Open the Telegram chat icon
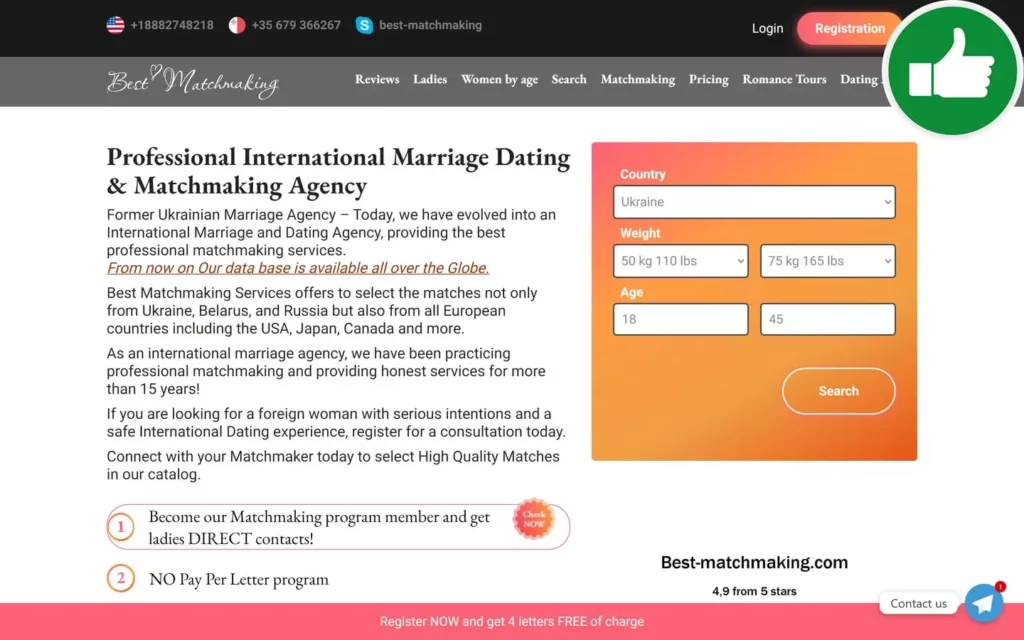This screenshot has height=640, width=1024. [984, 603]
